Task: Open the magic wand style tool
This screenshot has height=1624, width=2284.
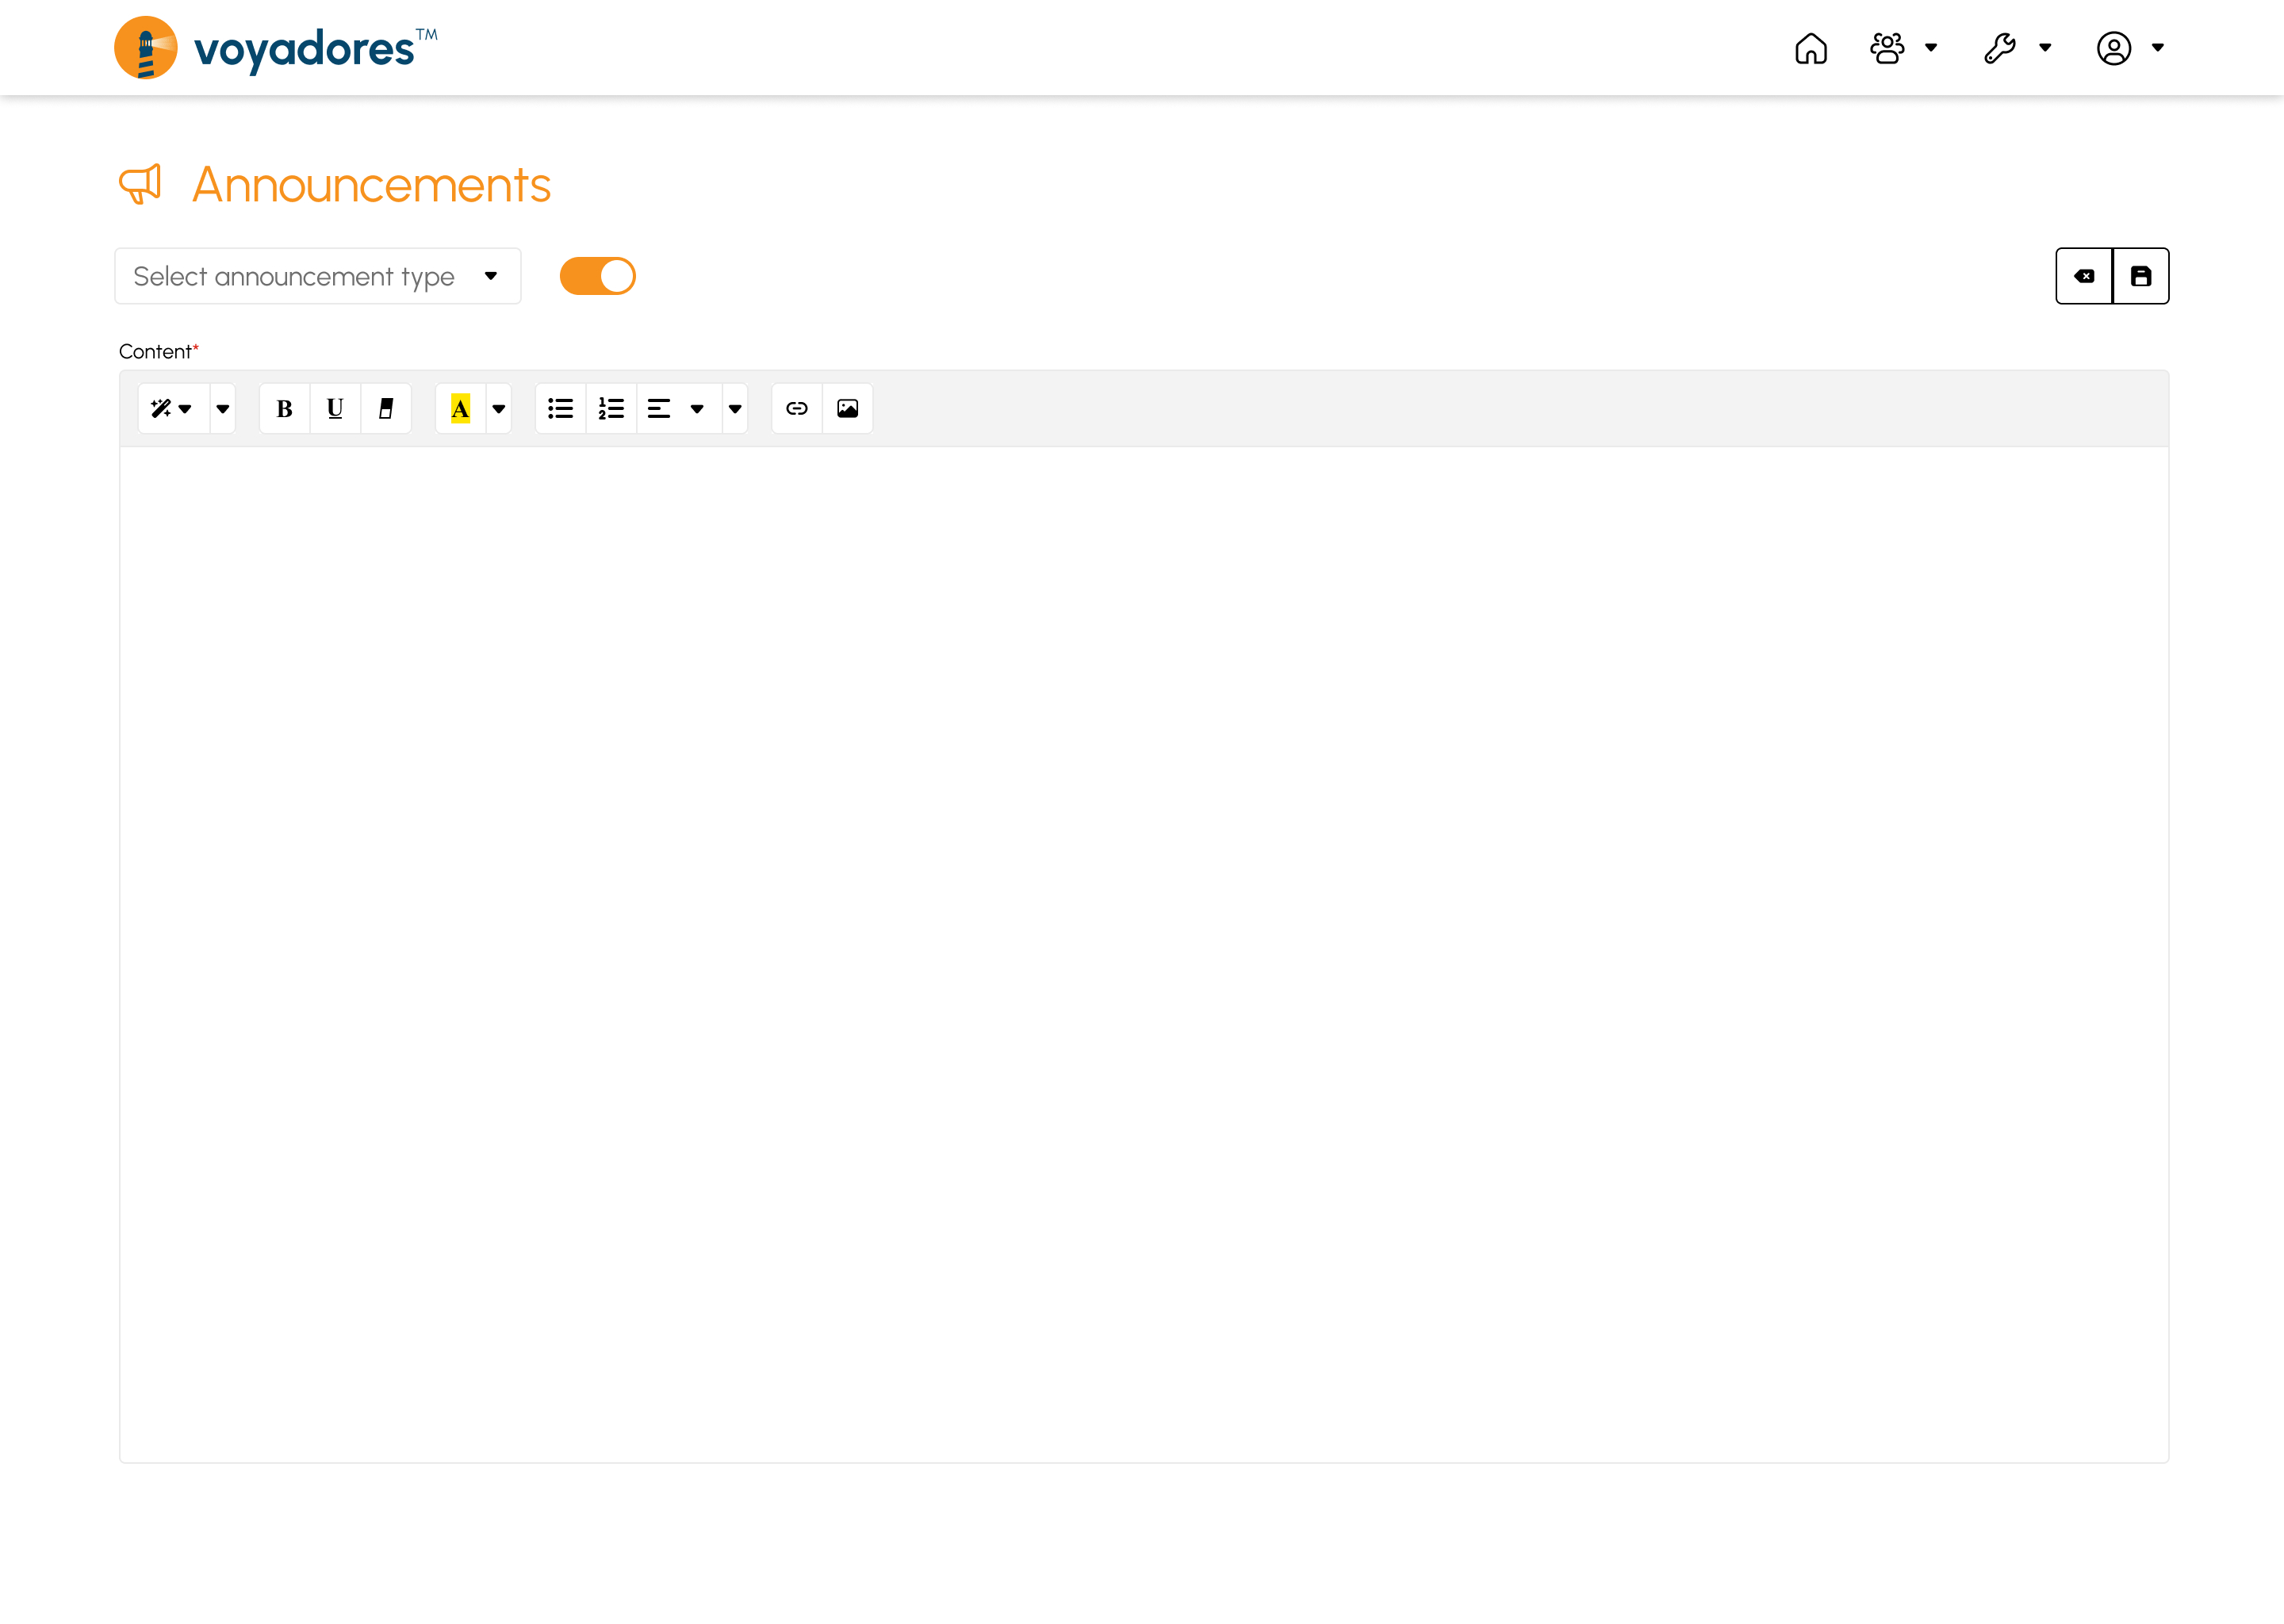Action: coord(172,408)
